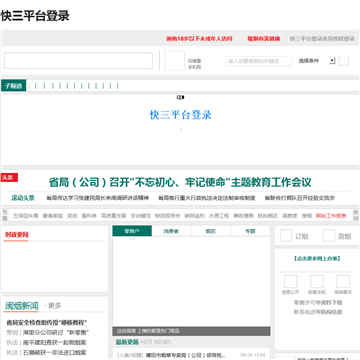Select the 专题 tab
The image size is (360, 360).
(250, 231)
